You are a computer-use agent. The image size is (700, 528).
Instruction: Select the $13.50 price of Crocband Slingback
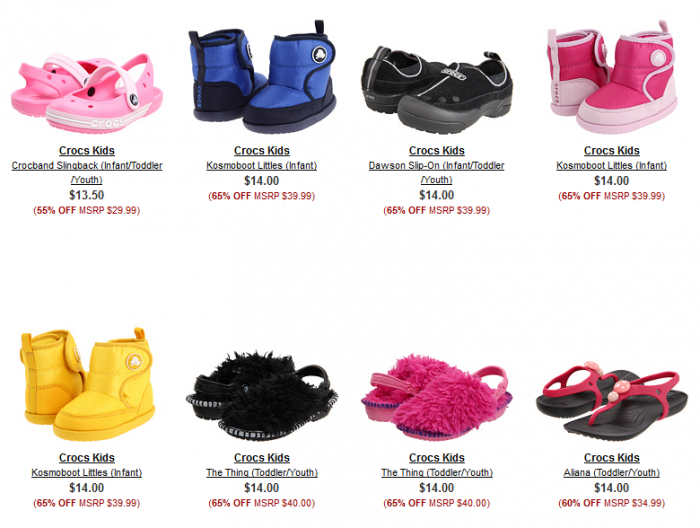tap(87, 195)
